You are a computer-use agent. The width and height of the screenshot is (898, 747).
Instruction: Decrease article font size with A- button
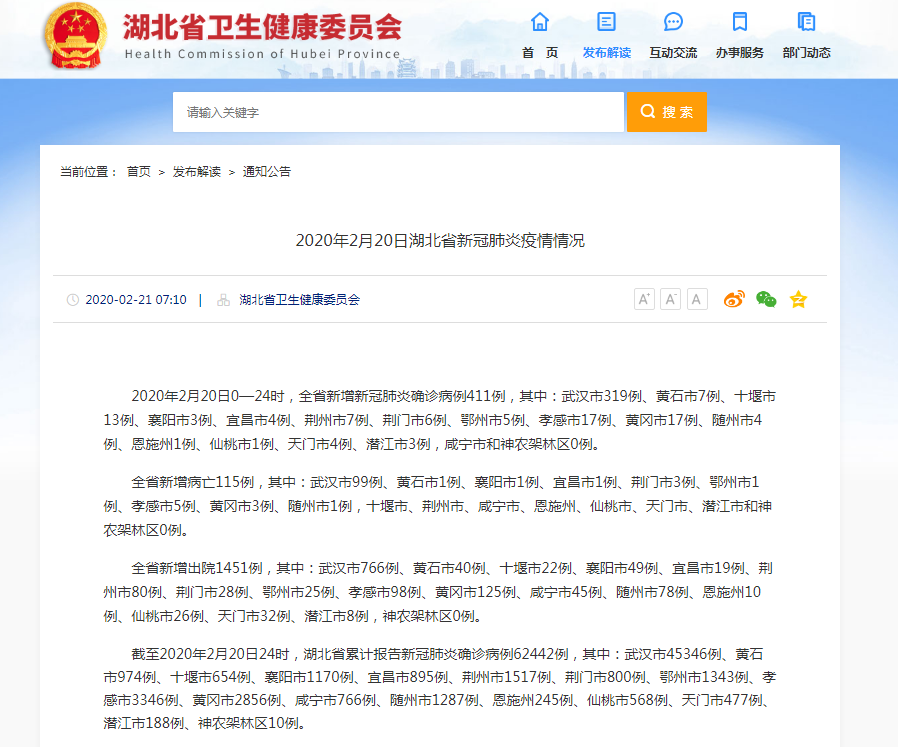(x=670, y=299)
